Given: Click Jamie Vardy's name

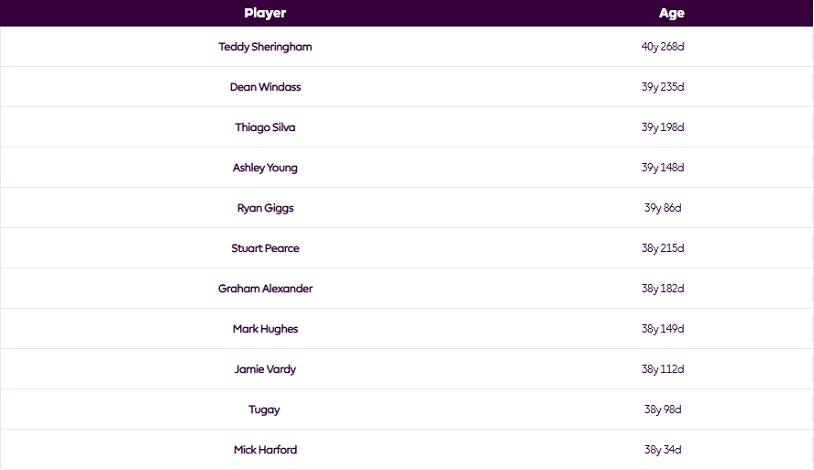Looking at the screenshot, I should [265, 369].
